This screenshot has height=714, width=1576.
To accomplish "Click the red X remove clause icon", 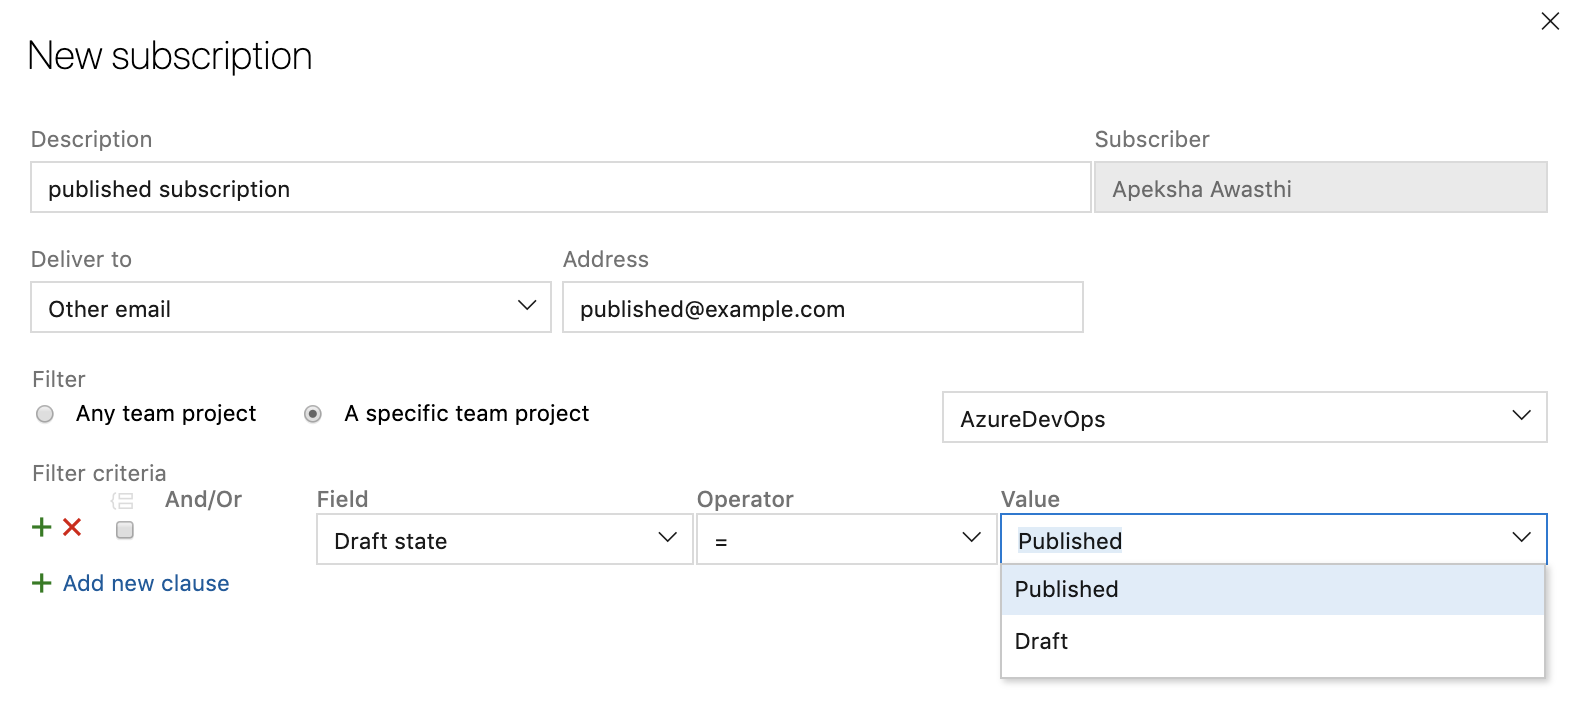I will (x=72, y=527).
